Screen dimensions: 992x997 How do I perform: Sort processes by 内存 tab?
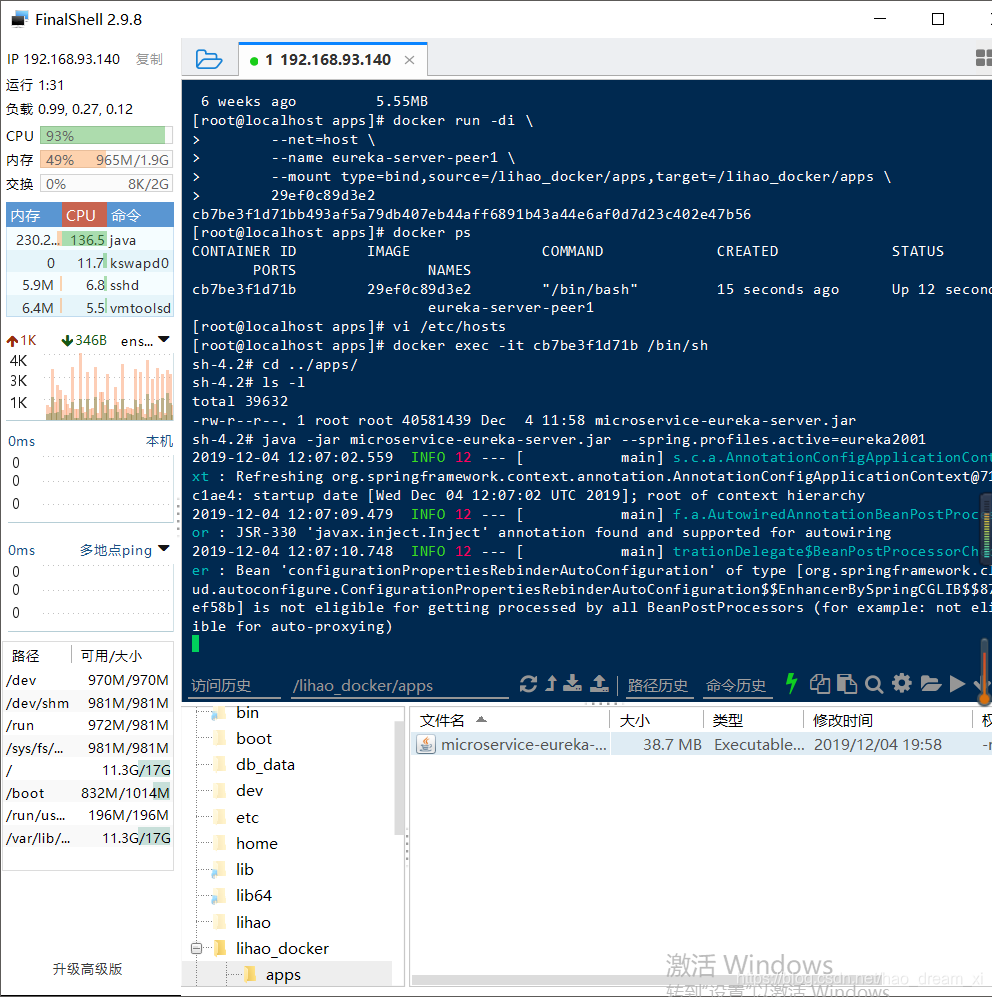[x=34, y=216]
